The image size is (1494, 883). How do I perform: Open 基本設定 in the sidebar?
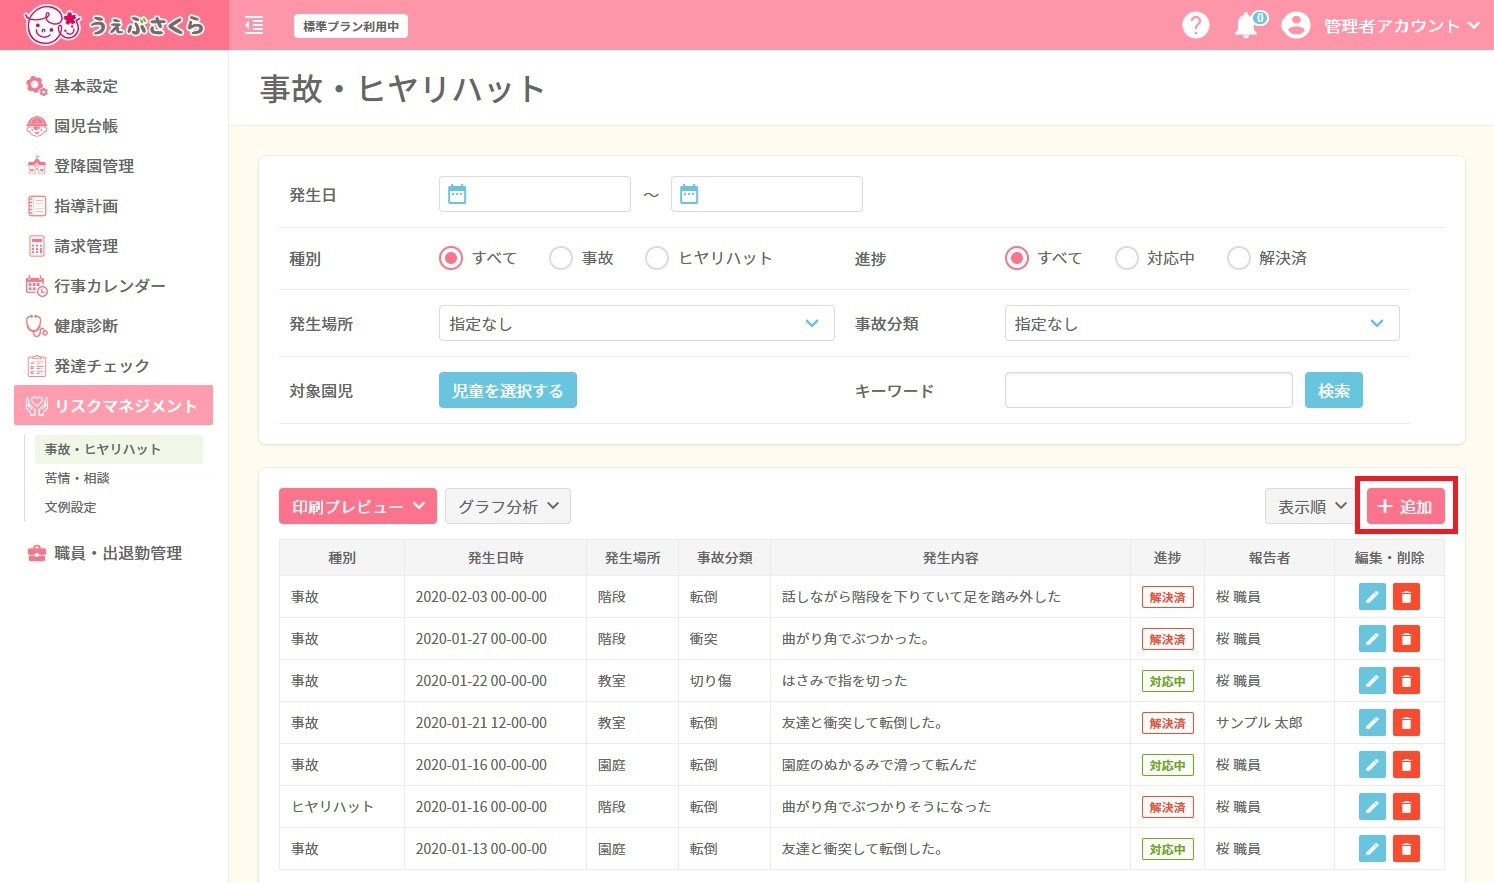click(85, 86)
